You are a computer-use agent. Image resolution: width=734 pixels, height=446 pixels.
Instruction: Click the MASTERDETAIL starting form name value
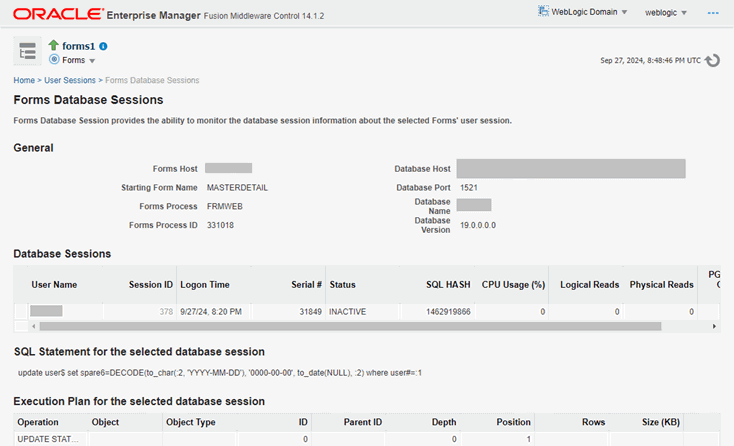click(237, 188)
